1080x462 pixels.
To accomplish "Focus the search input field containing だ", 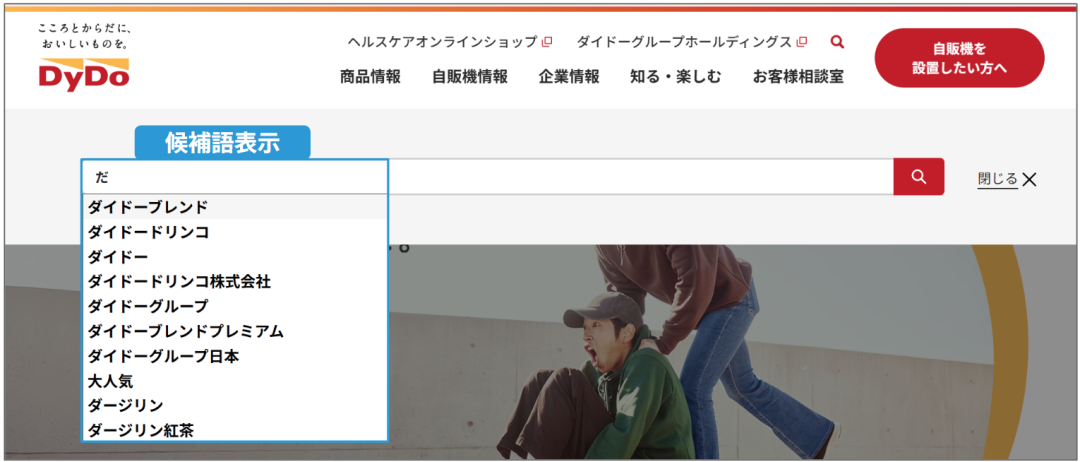I will tap(488, 176).
